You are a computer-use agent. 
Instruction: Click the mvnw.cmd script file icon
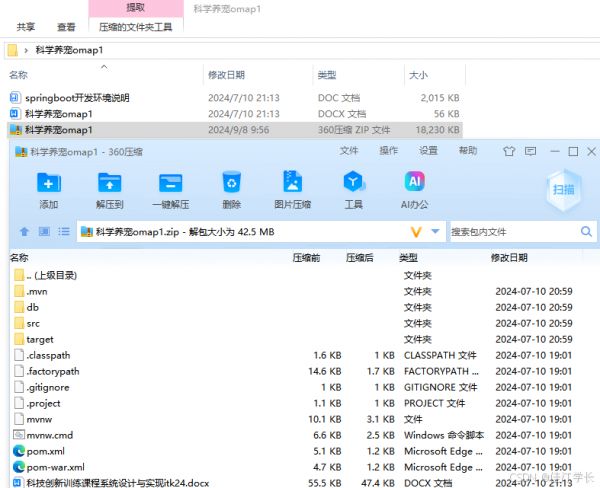[19, 435]
